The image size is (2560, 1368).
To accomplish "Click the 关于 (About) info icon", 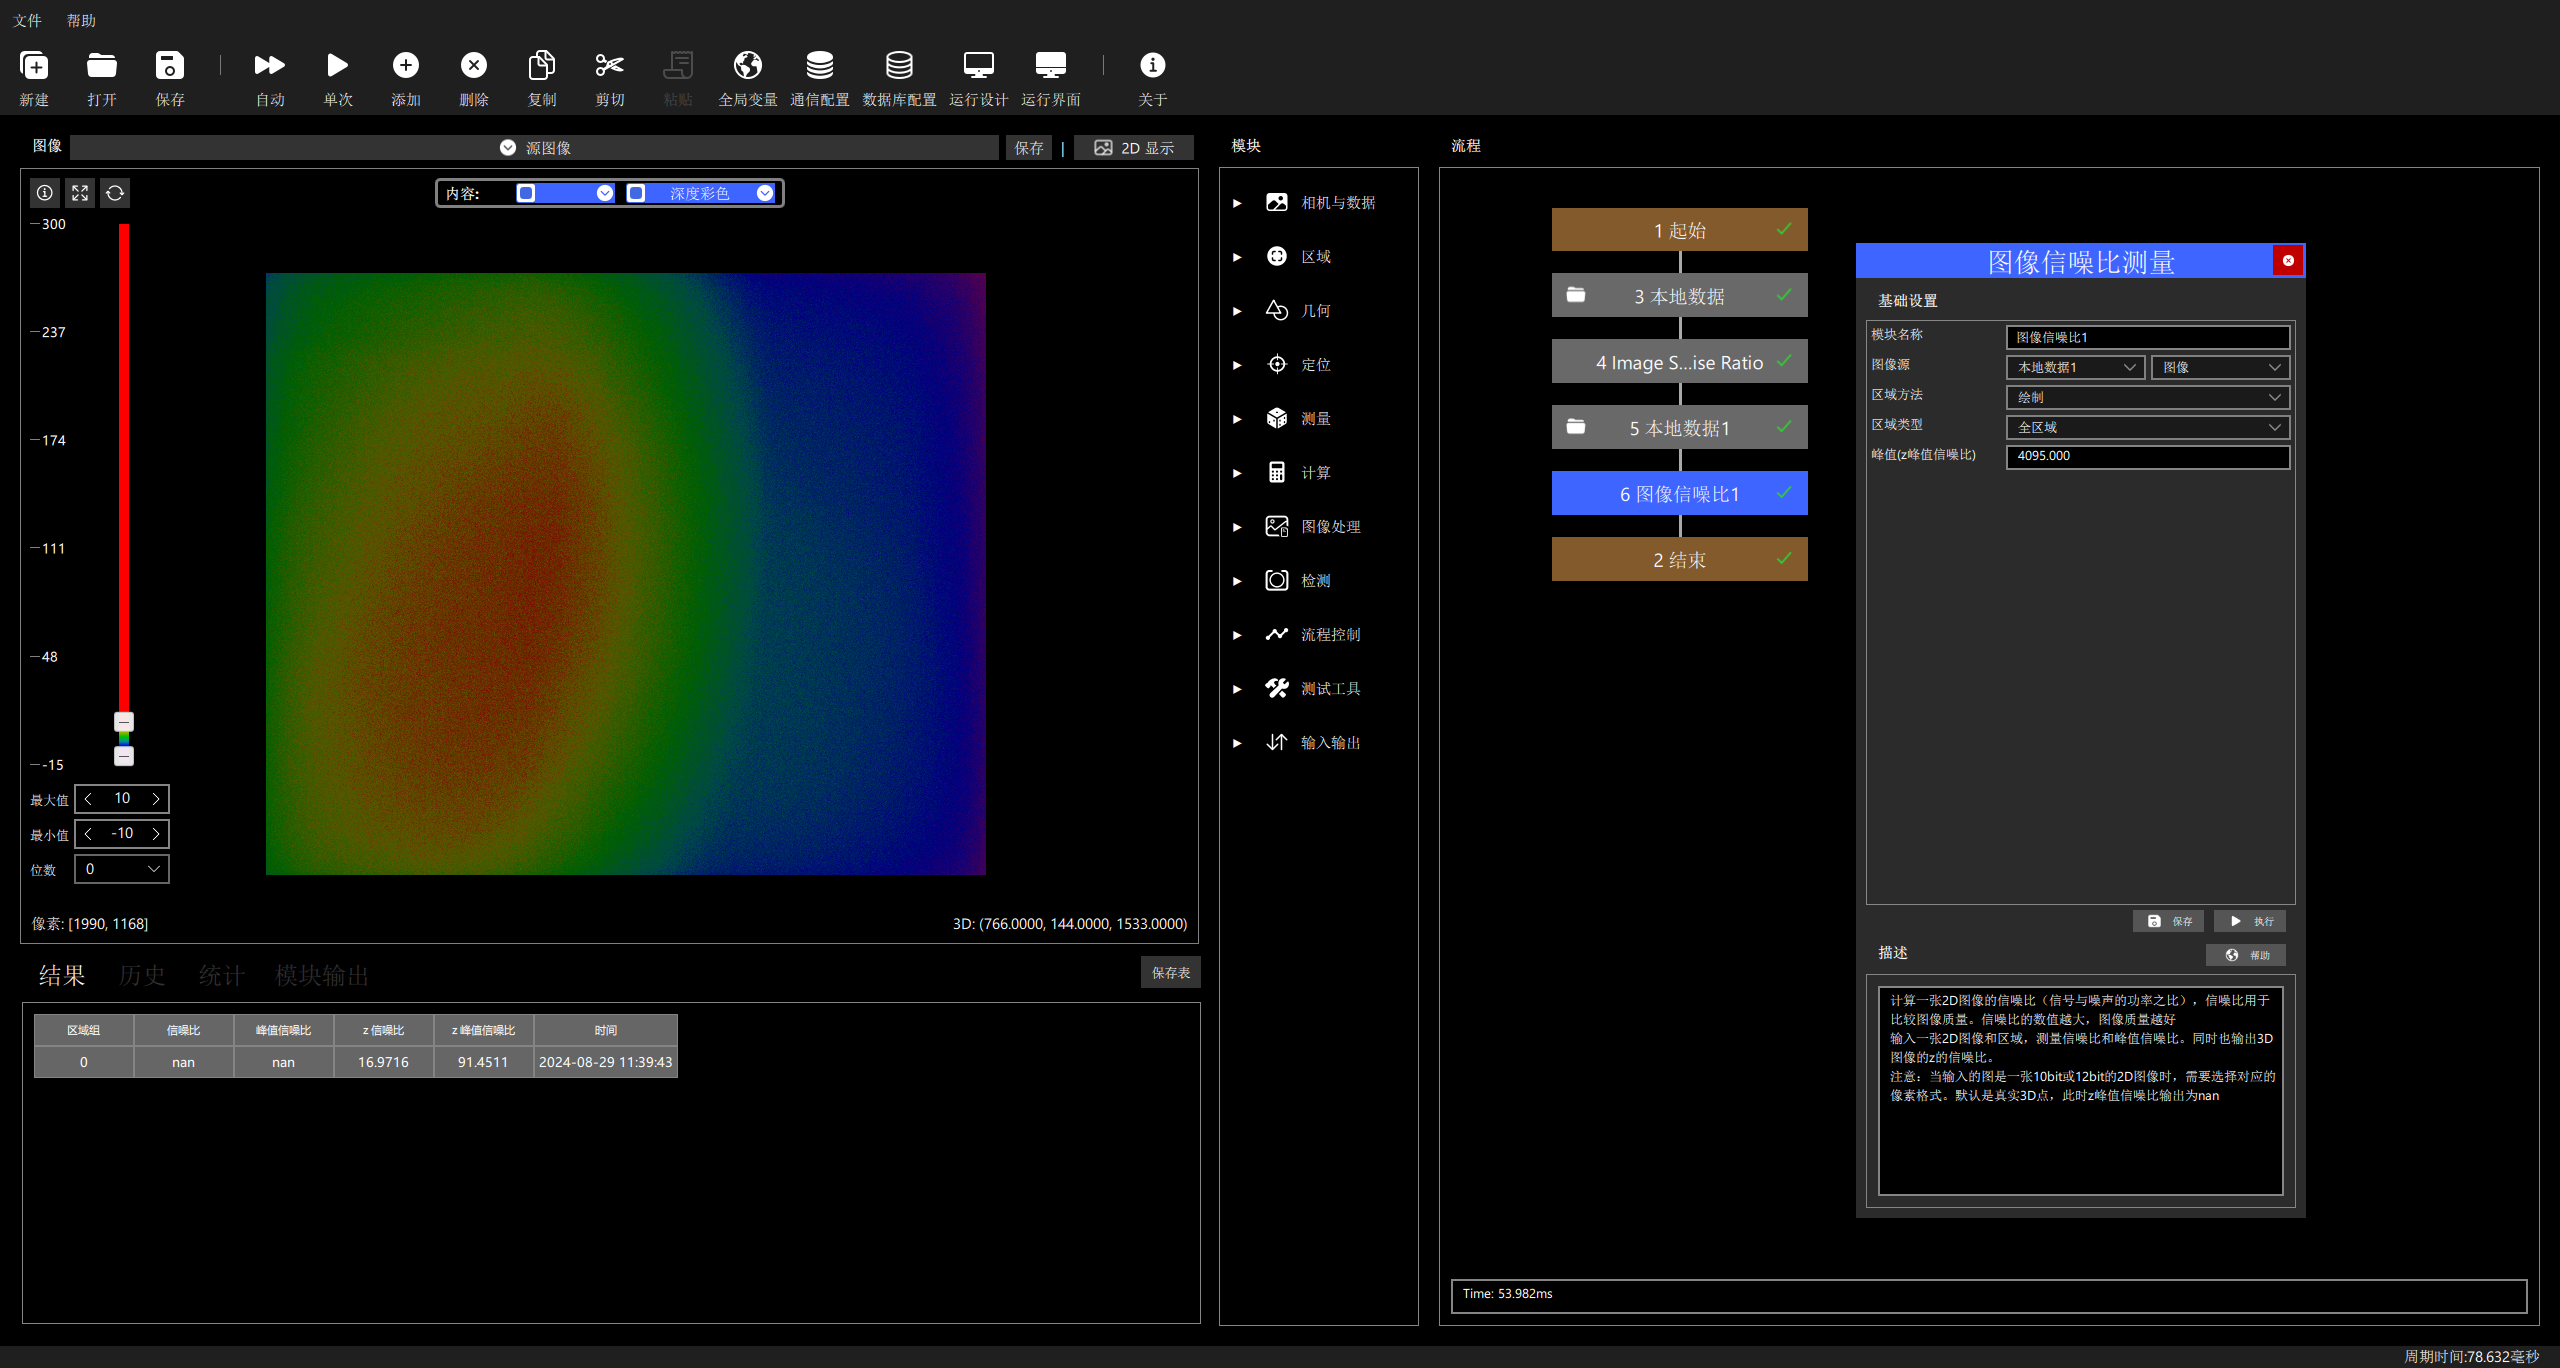I will coord(1153,66).
